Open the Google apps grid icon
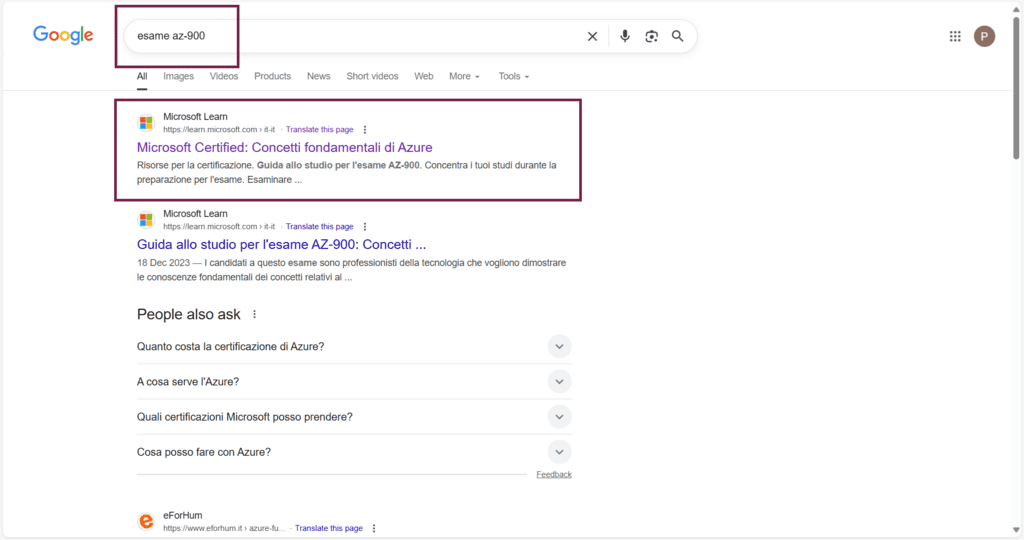The width and height of the screenshot is (1024, 540). (x=955, y=37)
